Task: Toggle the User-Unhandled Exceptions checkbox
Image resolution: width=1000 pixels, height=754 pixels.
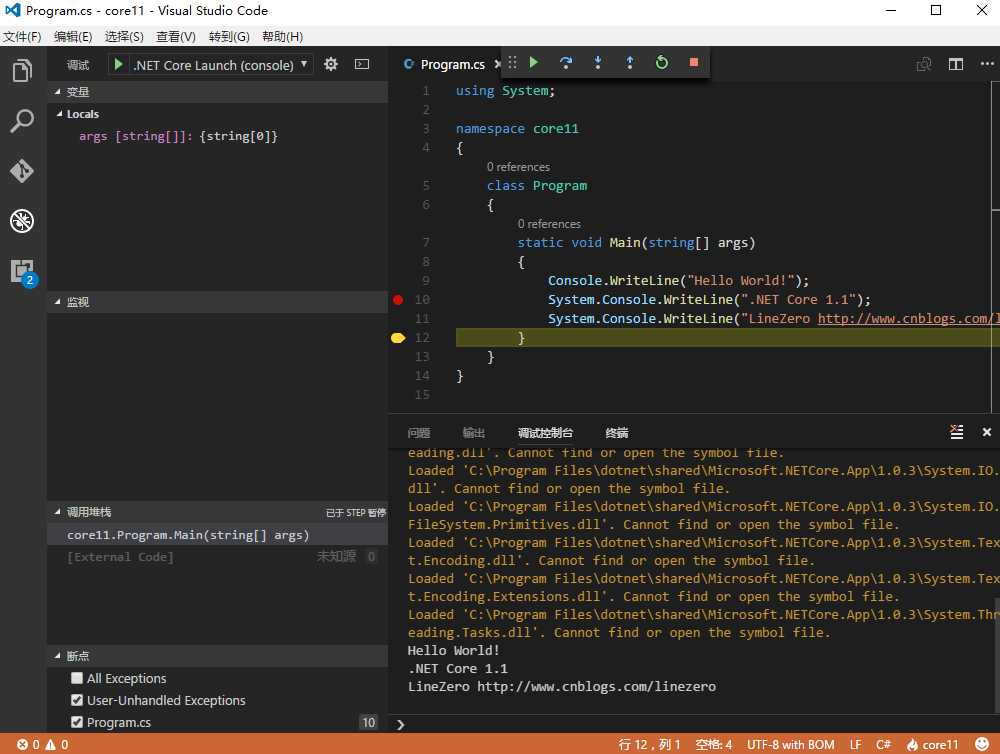Action: point(77,700)
